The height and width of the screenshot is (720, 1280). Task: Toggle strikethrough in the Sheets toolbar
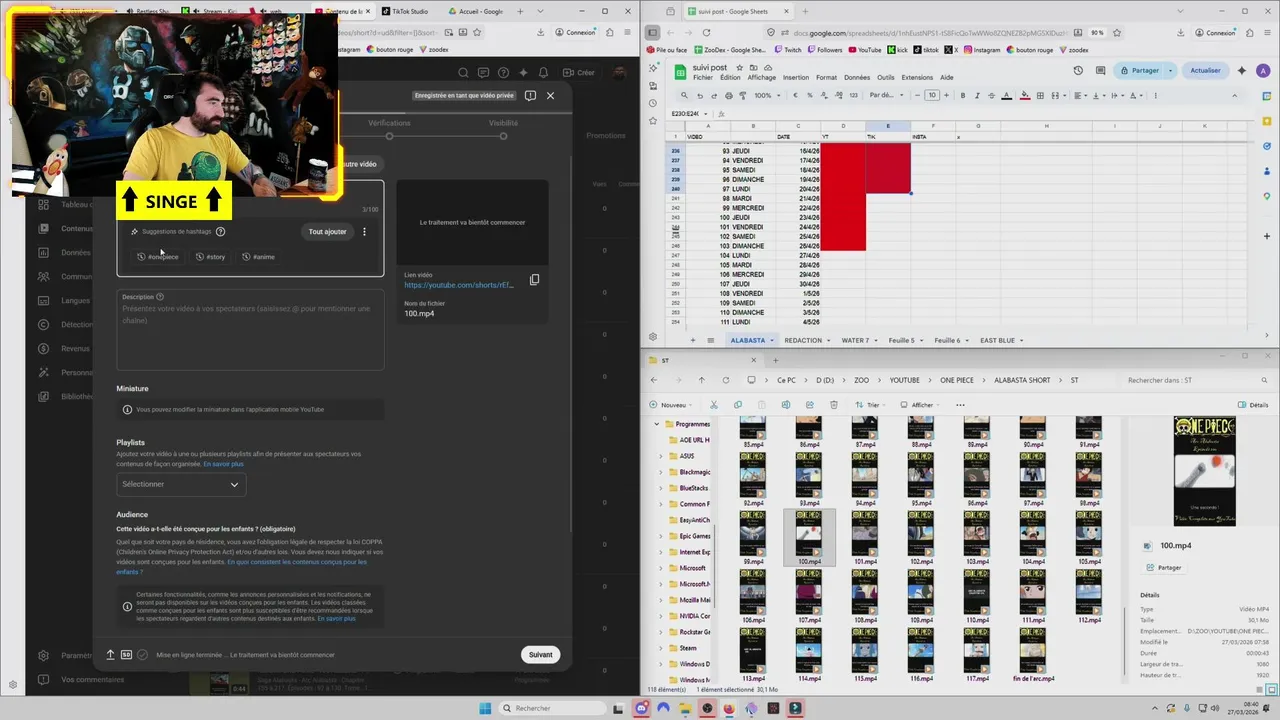coord(993,96)
